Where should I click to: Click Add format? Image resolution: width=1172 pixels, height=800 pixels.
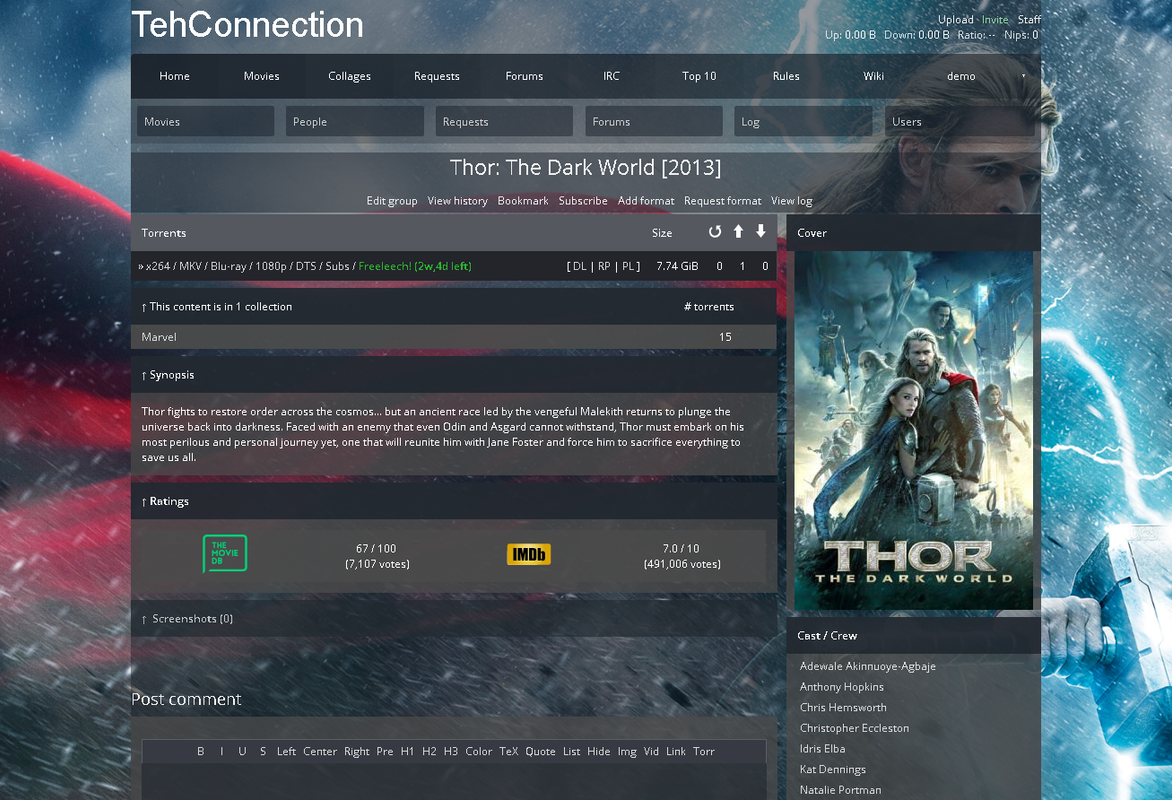[646, 200]
